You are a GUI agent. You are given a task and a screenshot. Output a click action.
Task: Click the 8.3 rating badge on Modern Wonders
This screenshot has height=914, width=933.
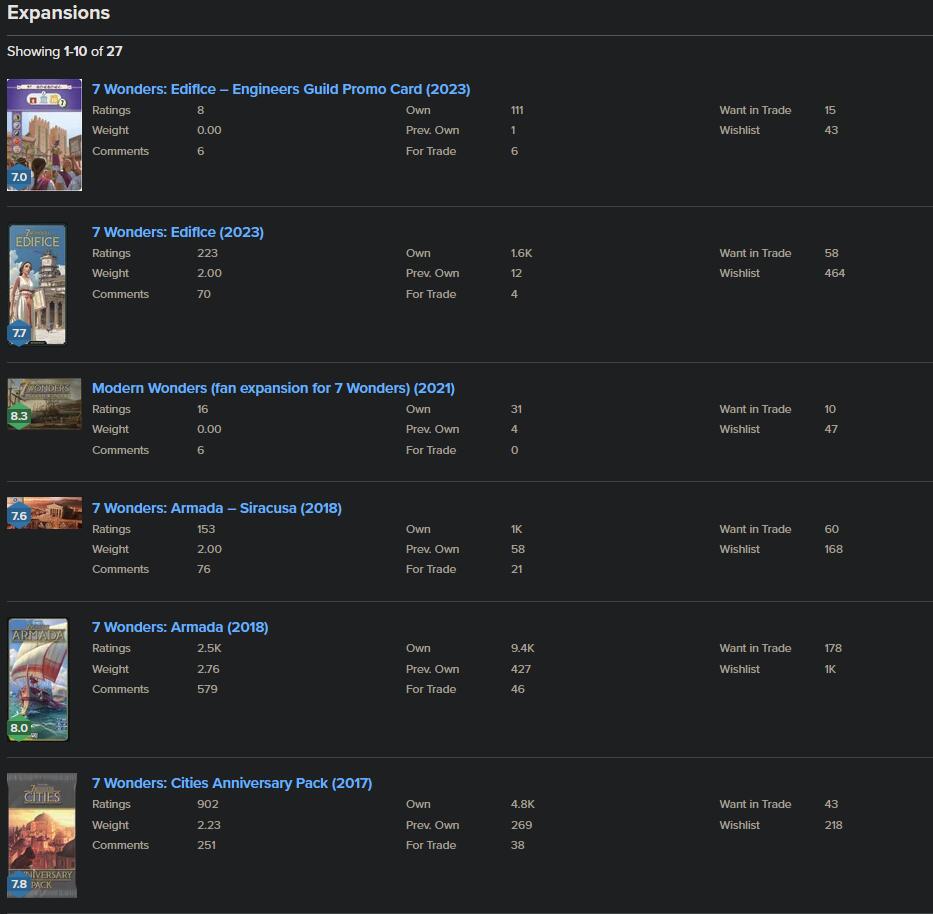[x=19, y=416]
